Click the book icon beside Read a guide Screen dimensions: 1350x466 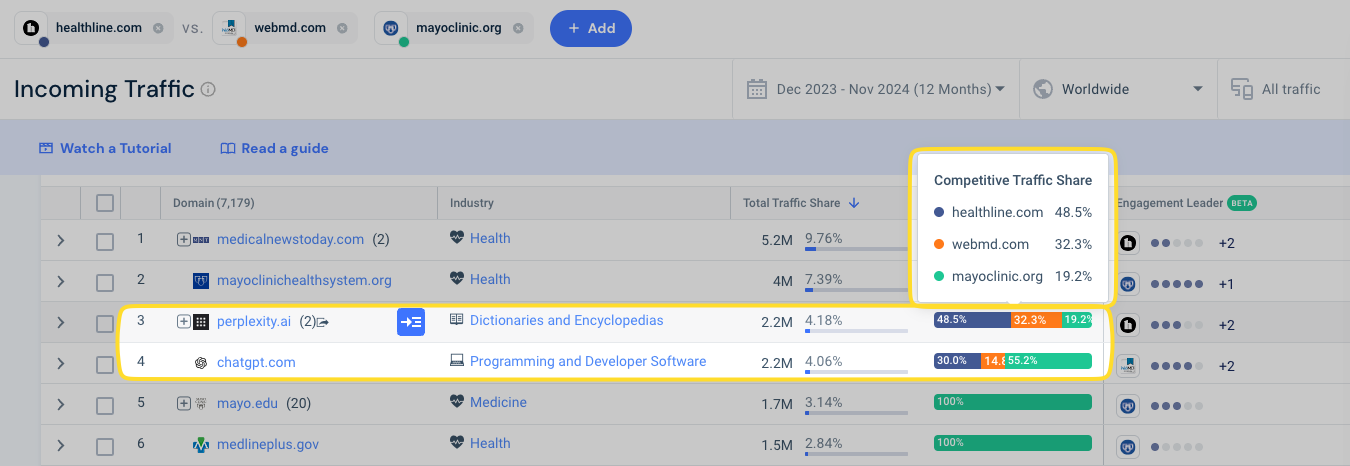[x=227, y=148]
